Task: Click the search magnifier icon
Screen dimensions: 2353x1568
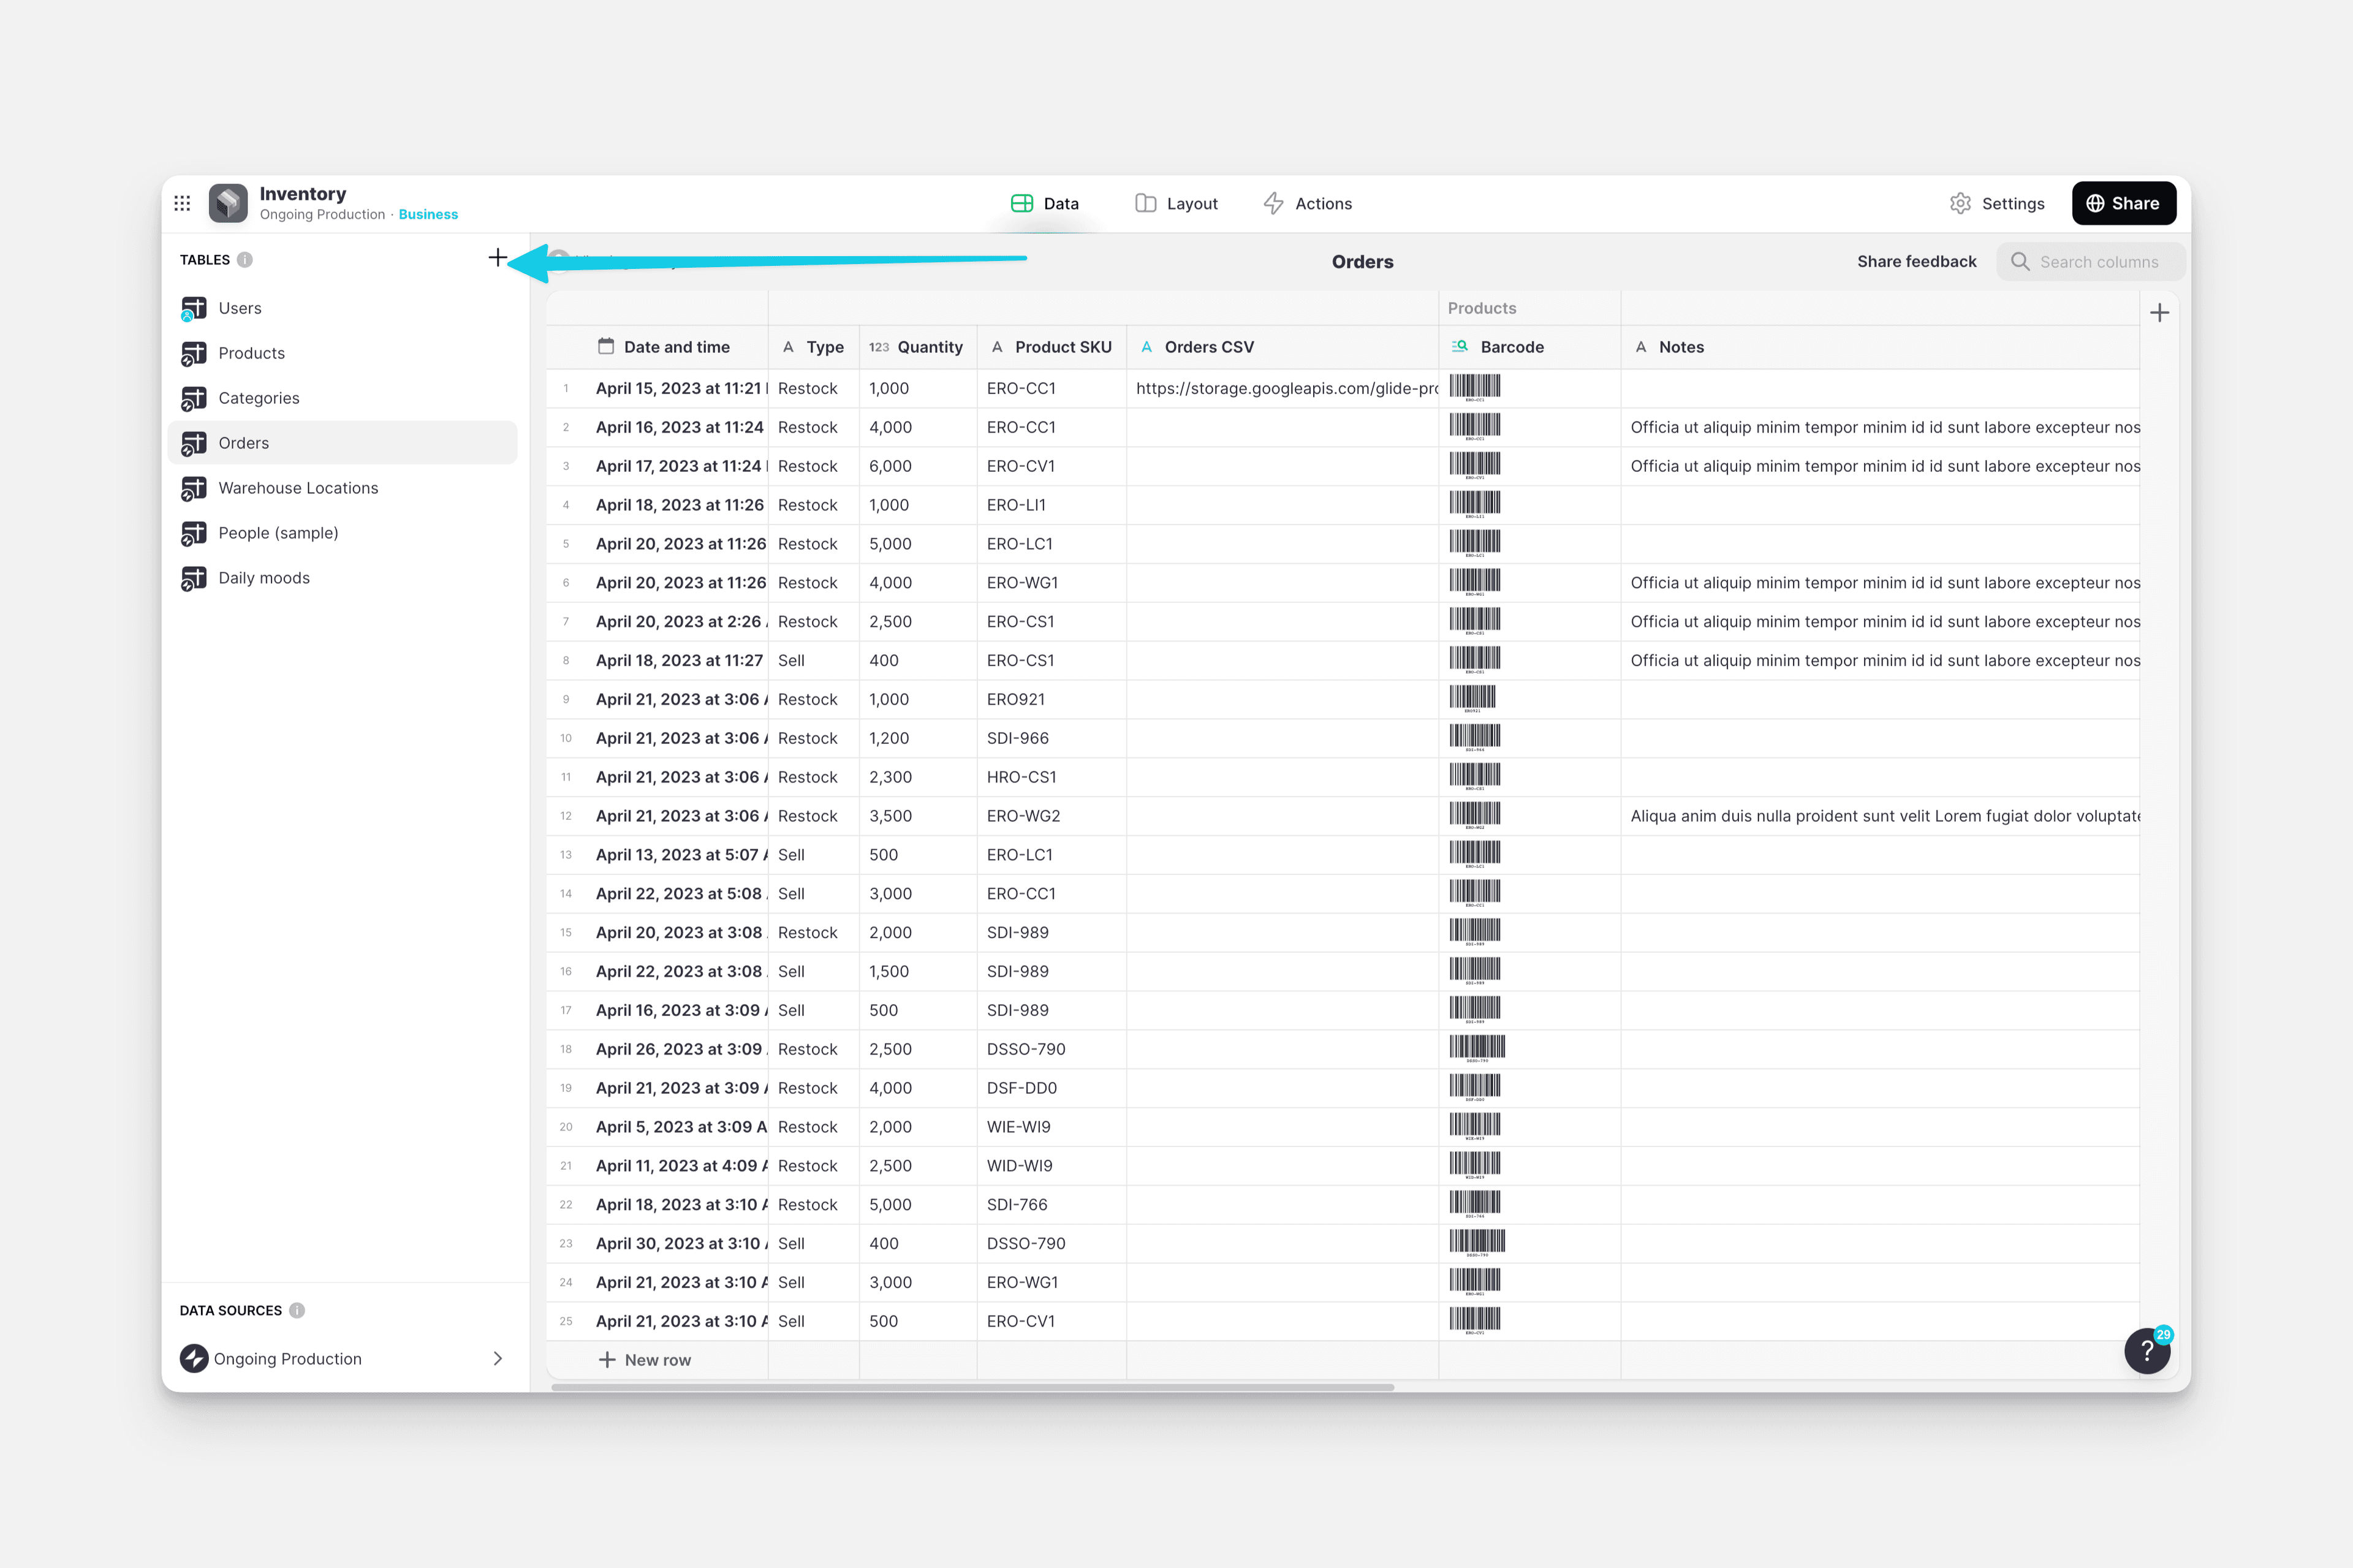Action: (x=2020, y=262)
